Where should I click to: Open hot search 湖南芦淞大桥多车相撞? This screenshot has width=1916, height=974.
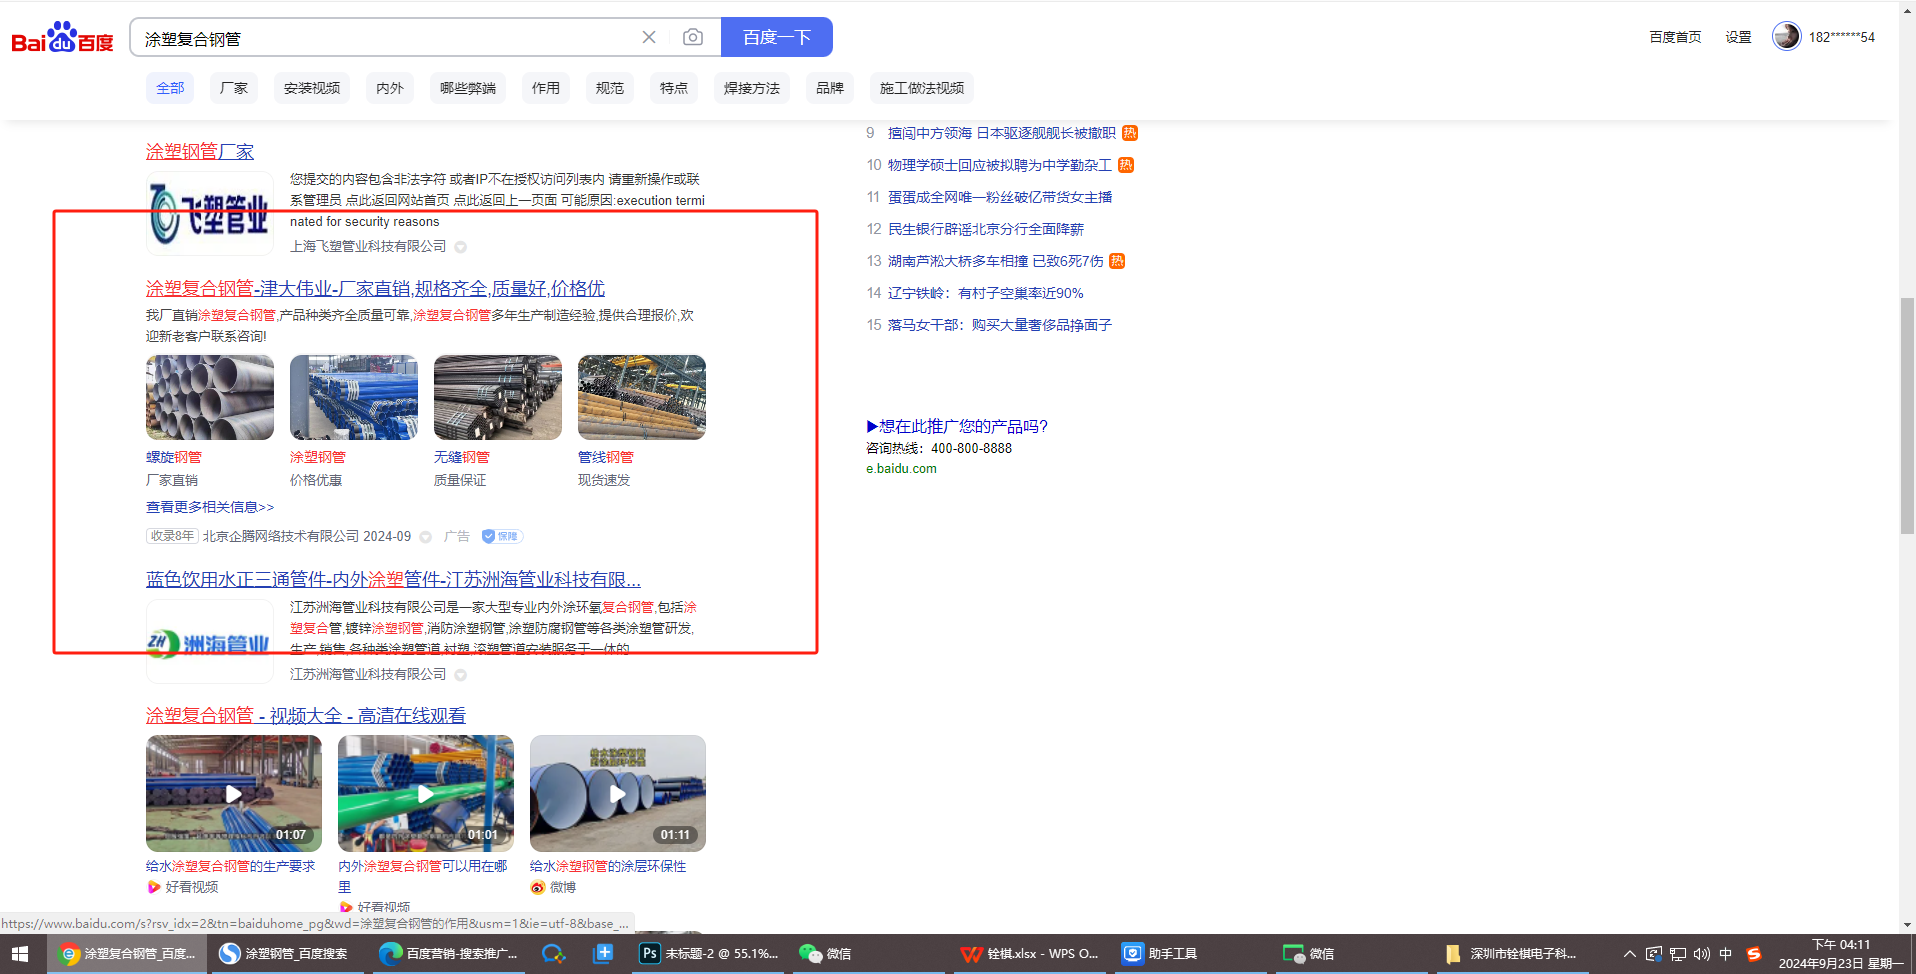[996, 261]
